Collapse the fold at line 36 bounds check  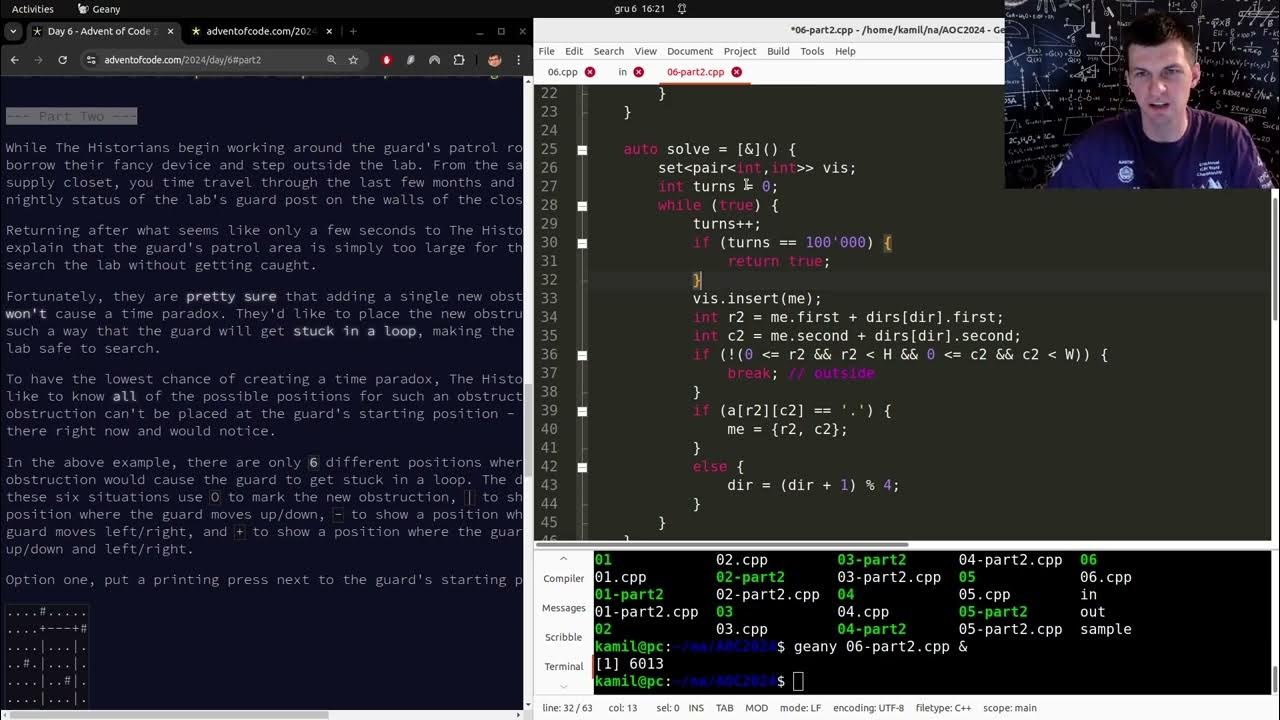582,355
